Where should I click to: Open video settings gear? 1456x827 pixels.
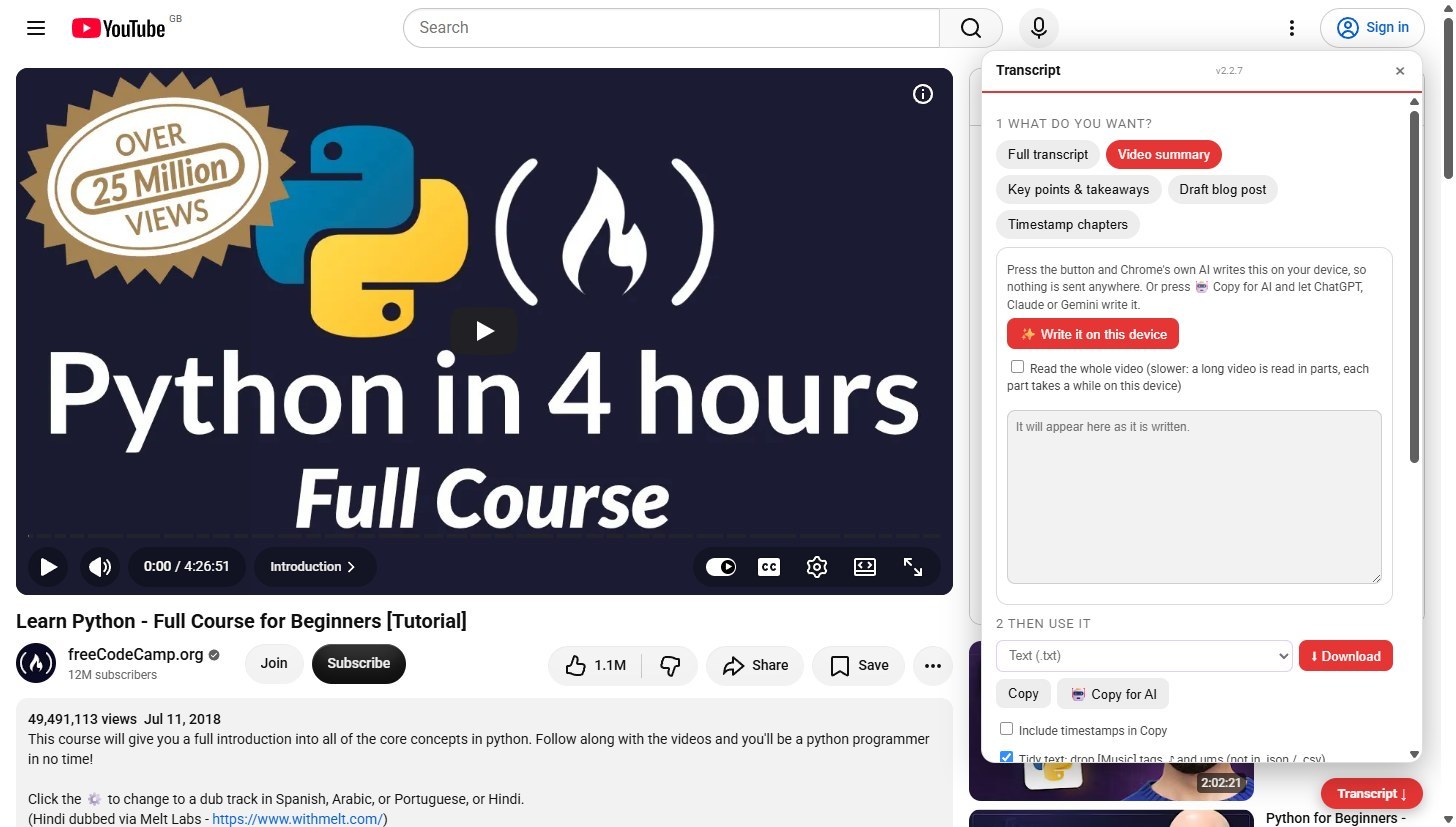coord(817,567)
